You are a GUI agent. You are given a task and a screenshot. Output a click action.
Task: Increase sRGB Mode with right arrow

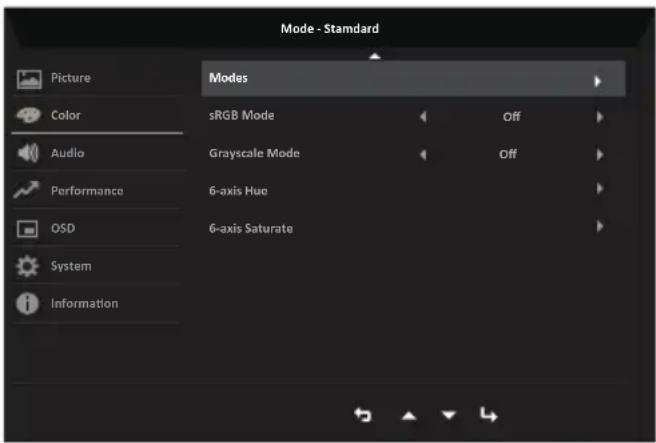pos(600,117)
